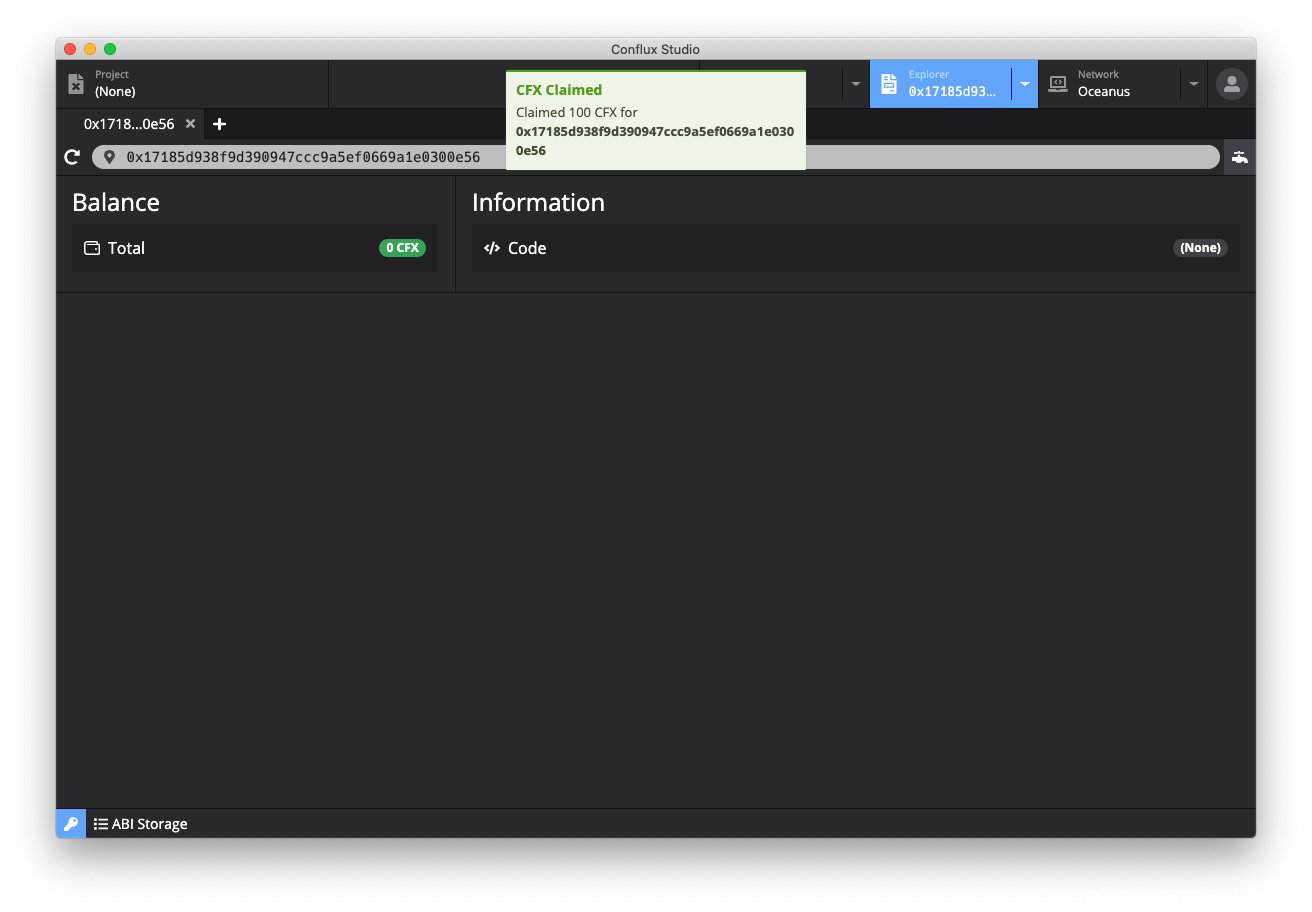Click the address input field

point(656,157)
